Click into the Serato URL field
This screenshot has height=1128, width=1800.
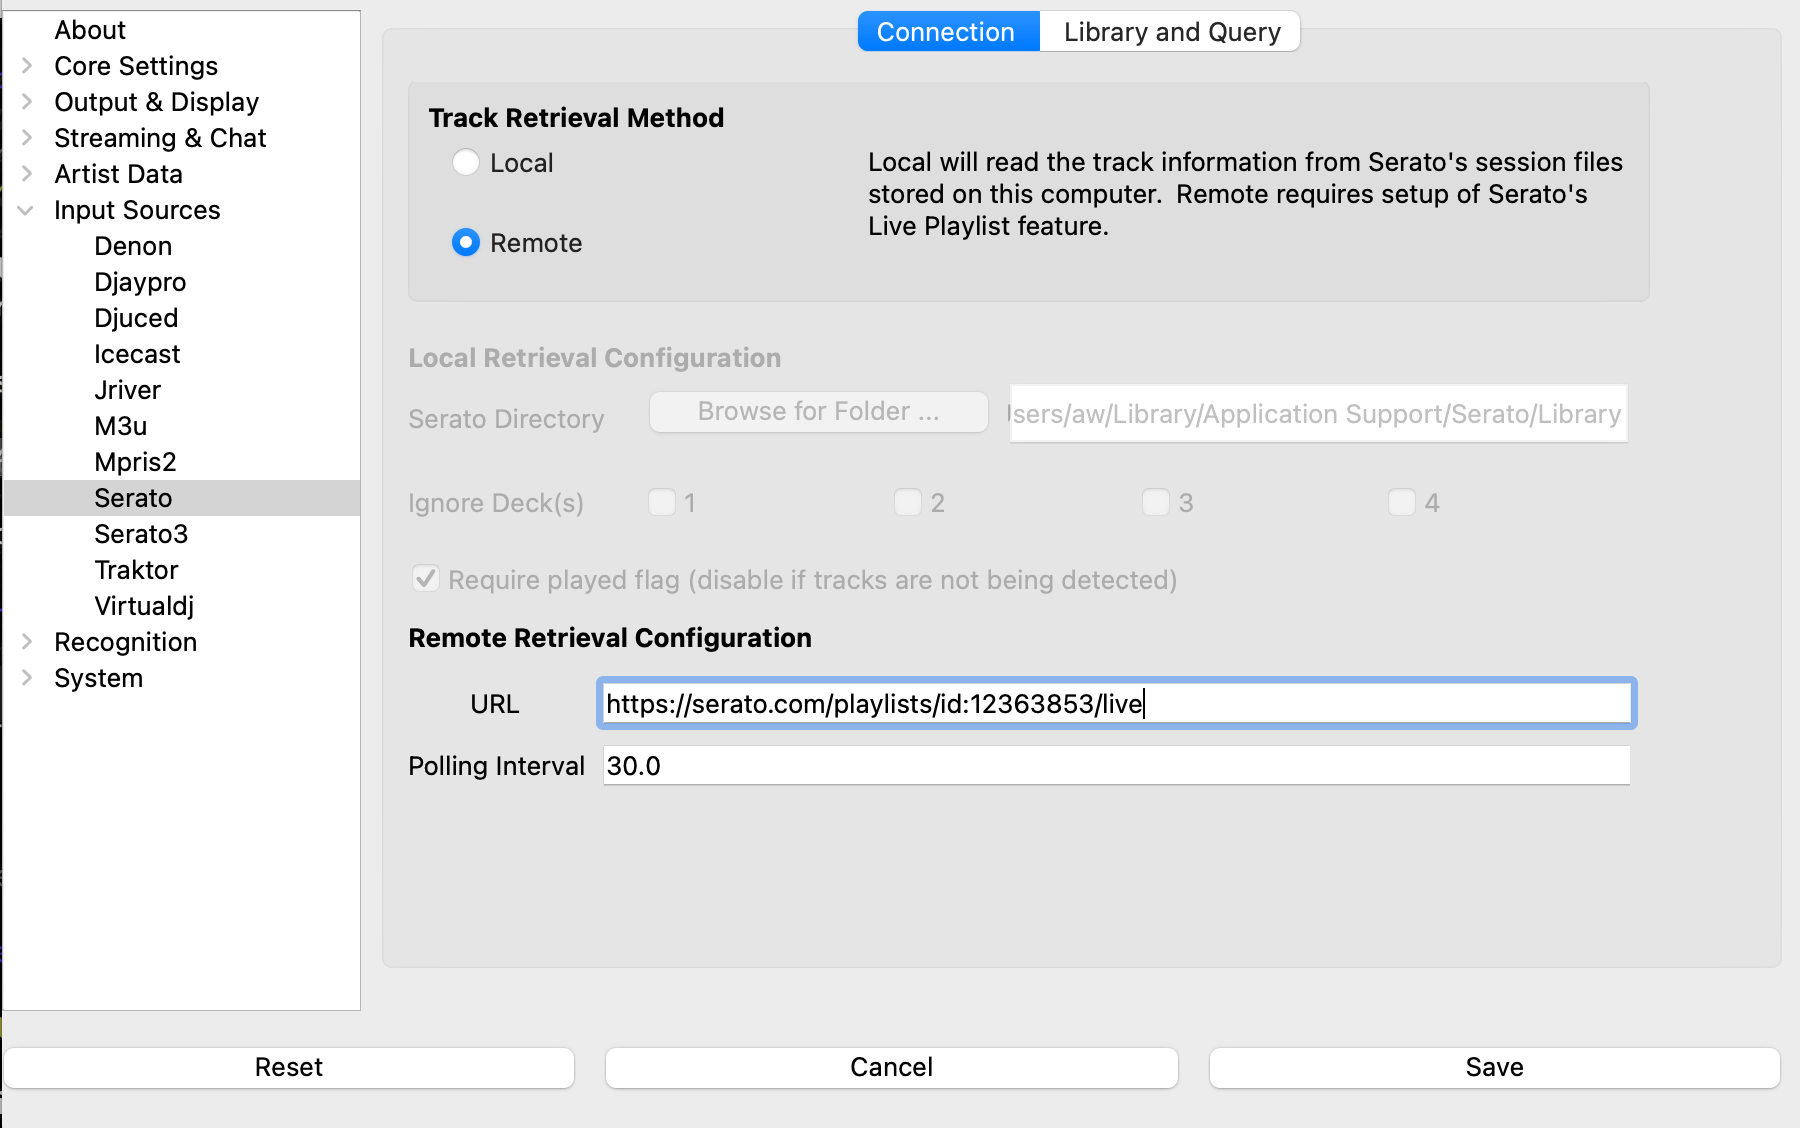coord(1115,704)
